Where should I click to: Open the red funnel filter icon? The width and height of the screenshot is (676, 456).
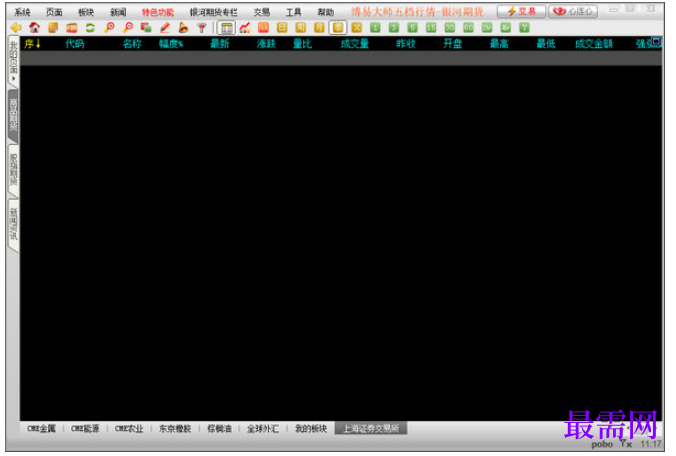click(x=202, y=28)
